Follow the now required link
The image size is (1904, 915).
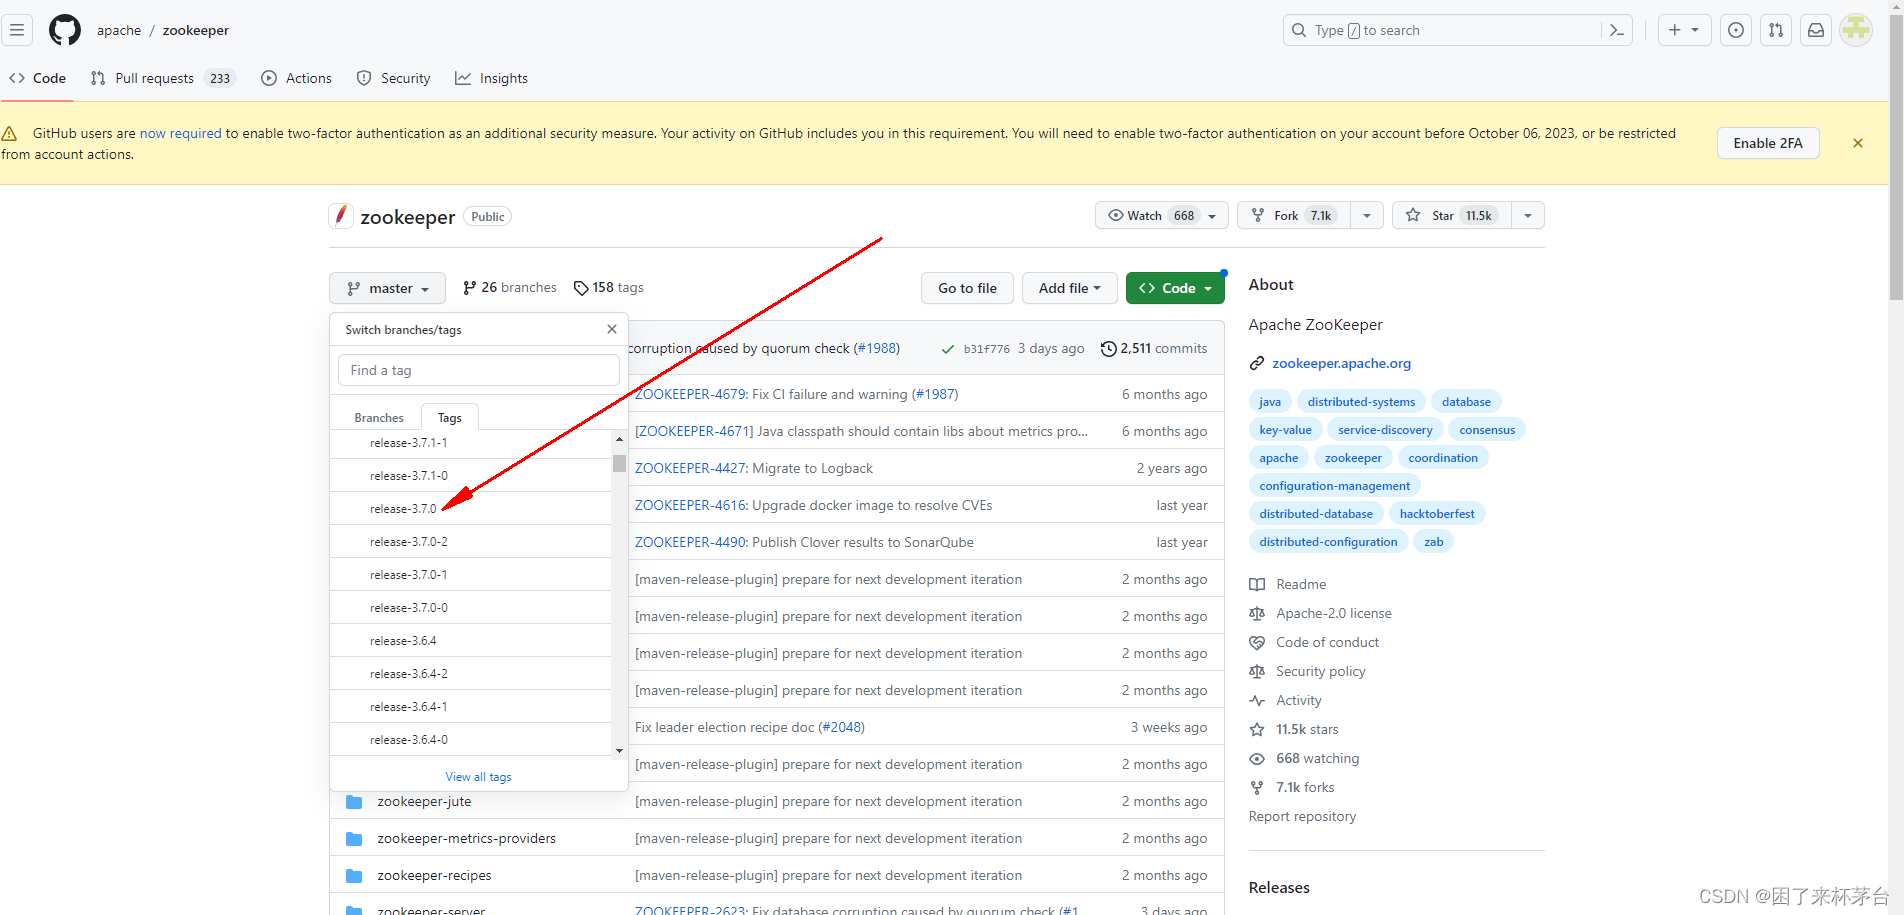tap(181, 133)
